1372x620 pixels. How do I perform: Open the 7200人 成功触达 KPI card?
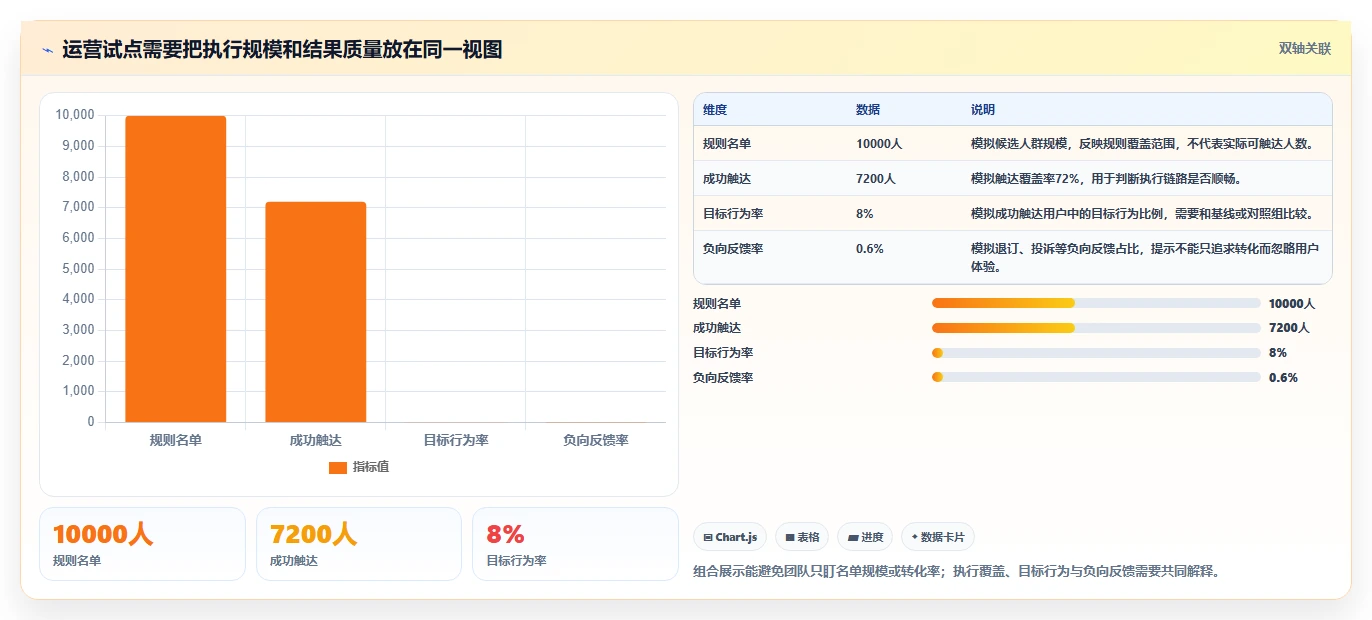coord(359,544)
